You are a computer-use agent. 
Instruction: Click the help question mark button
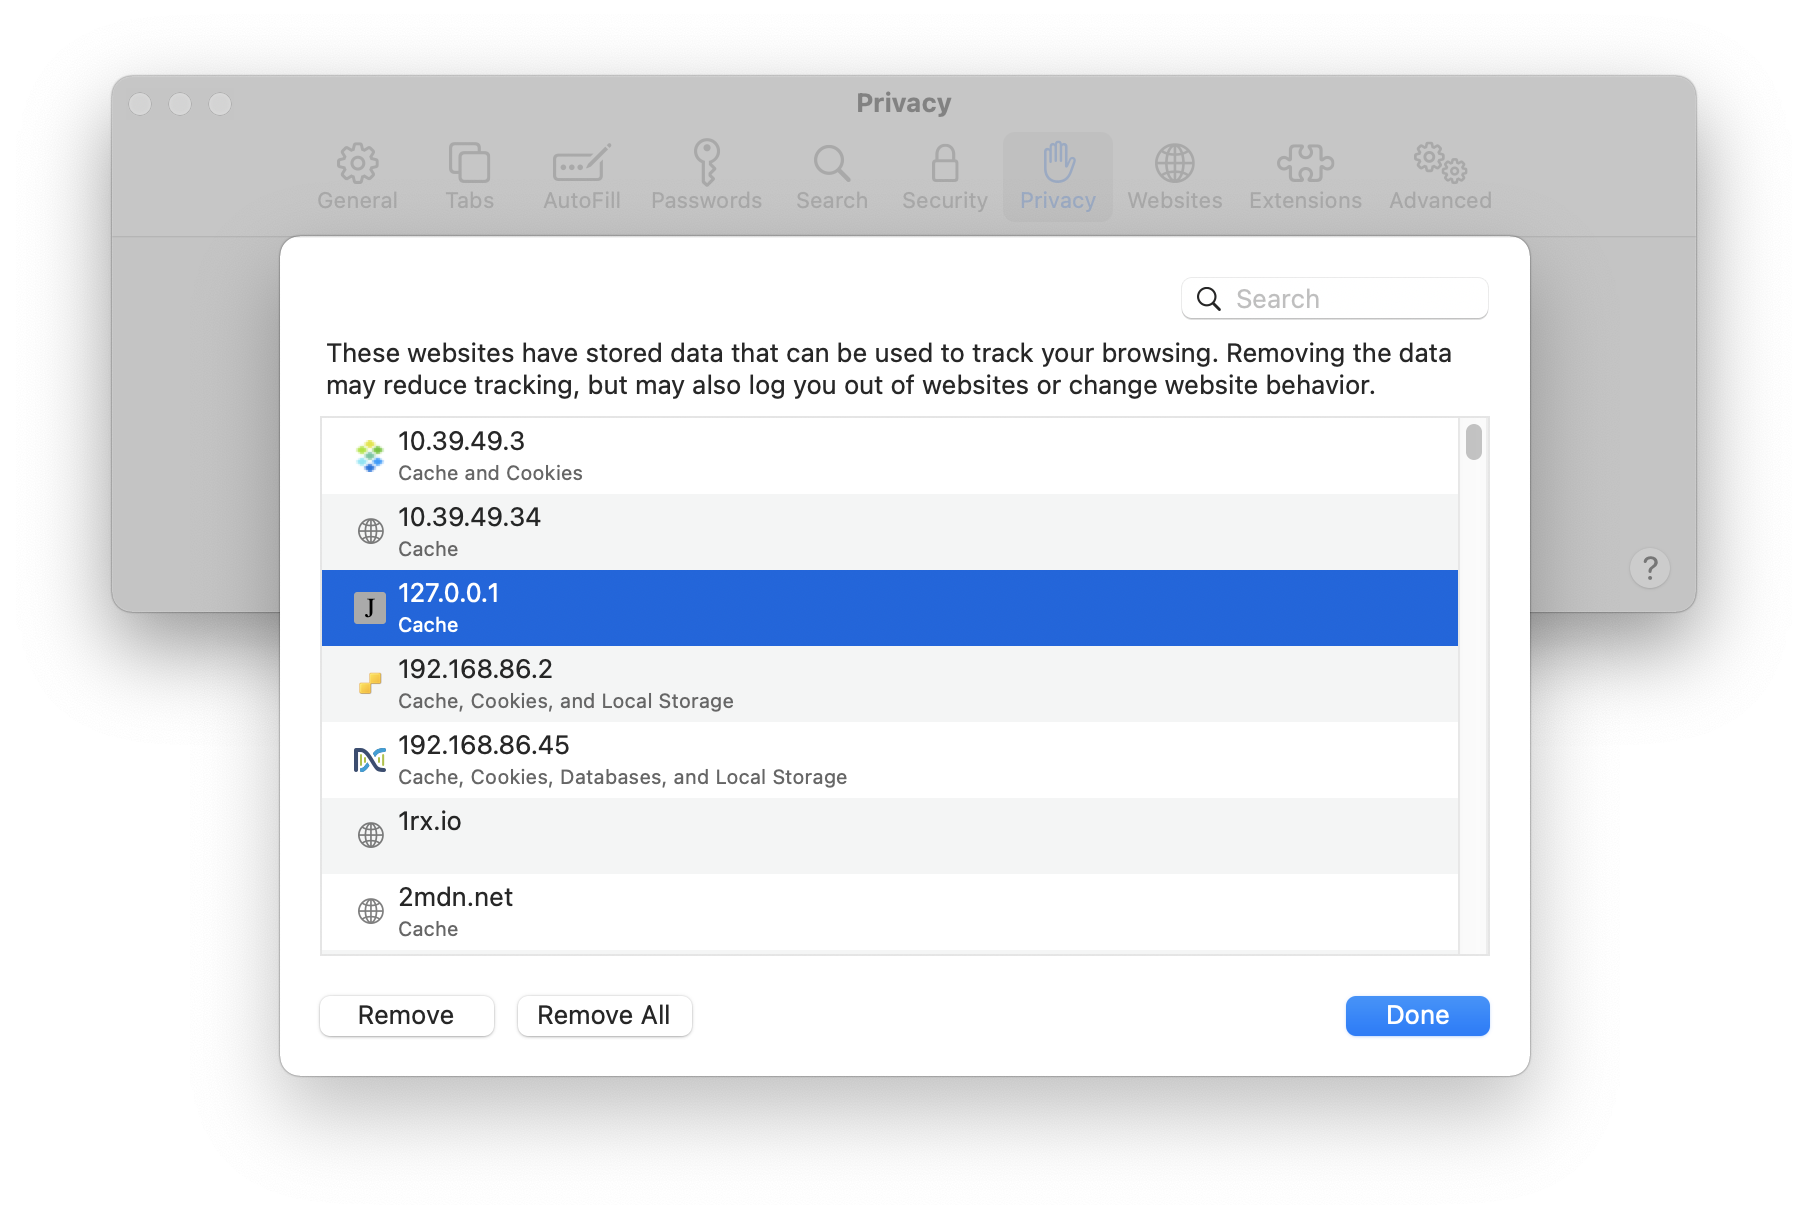pos(1650,569)
